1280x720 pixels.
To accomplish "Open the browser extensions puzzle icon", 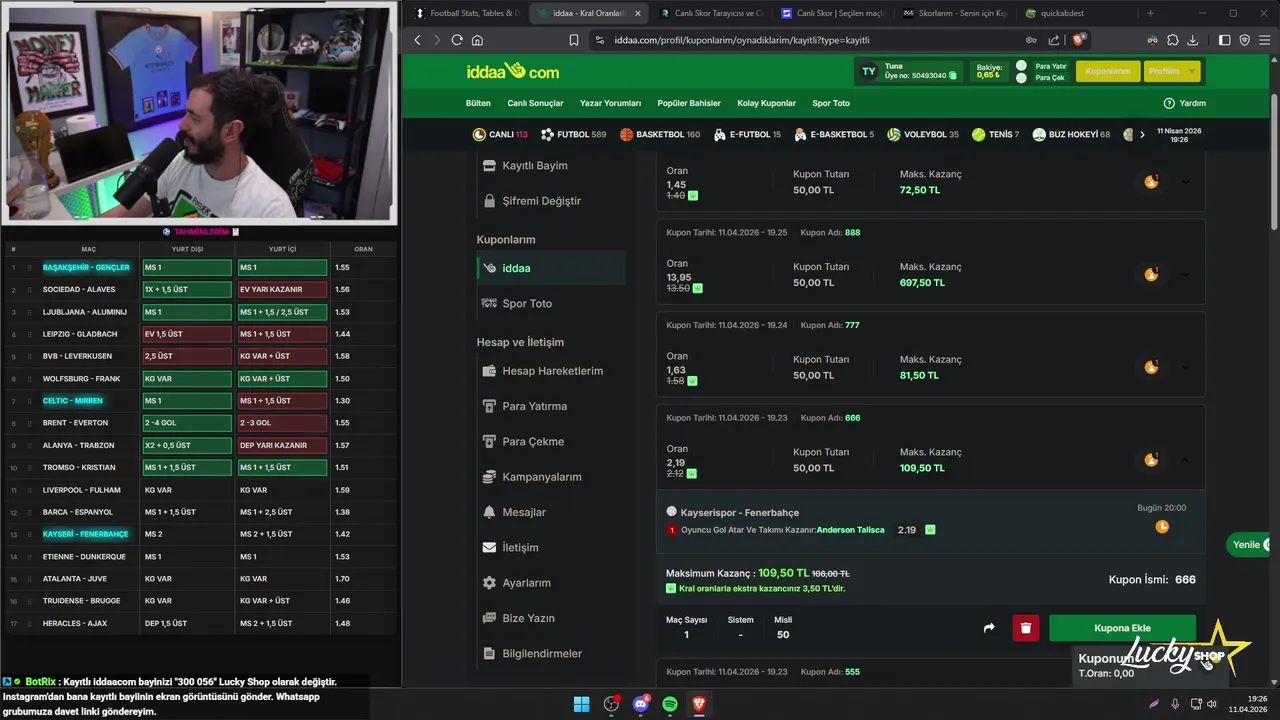I will (1173, 40).
